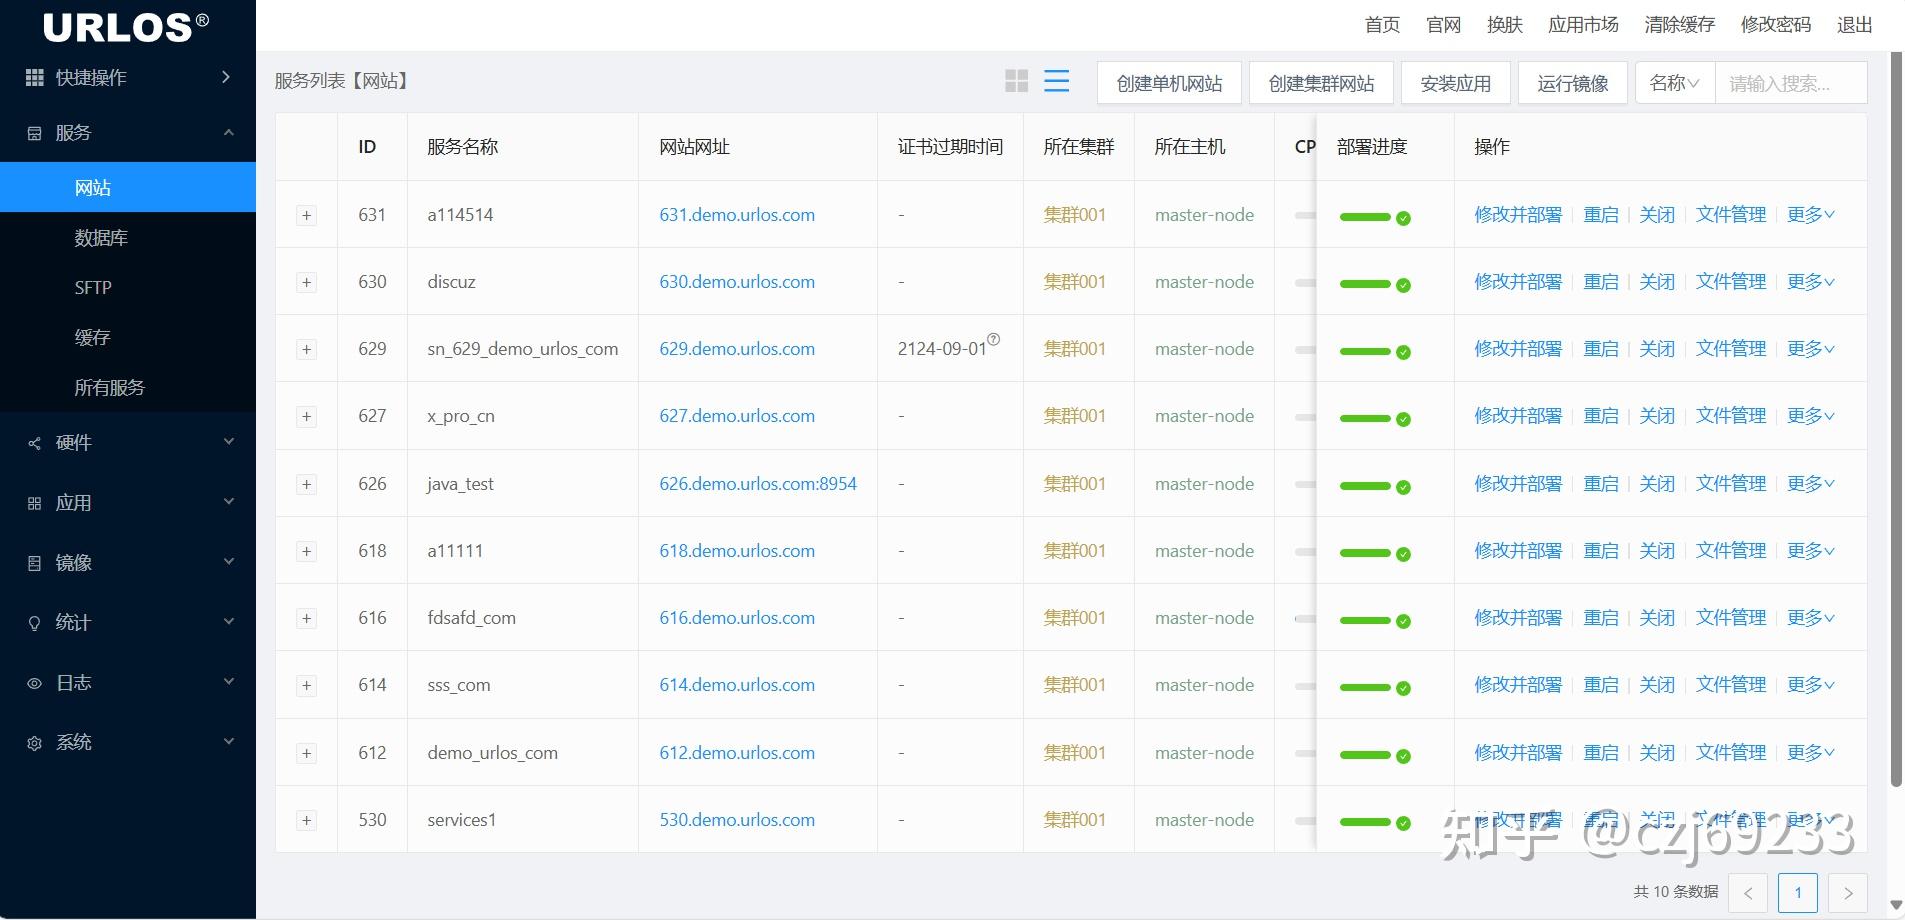1905x920 pixels.
Task: Click 安装应用 button
Action: point(1456,83)
